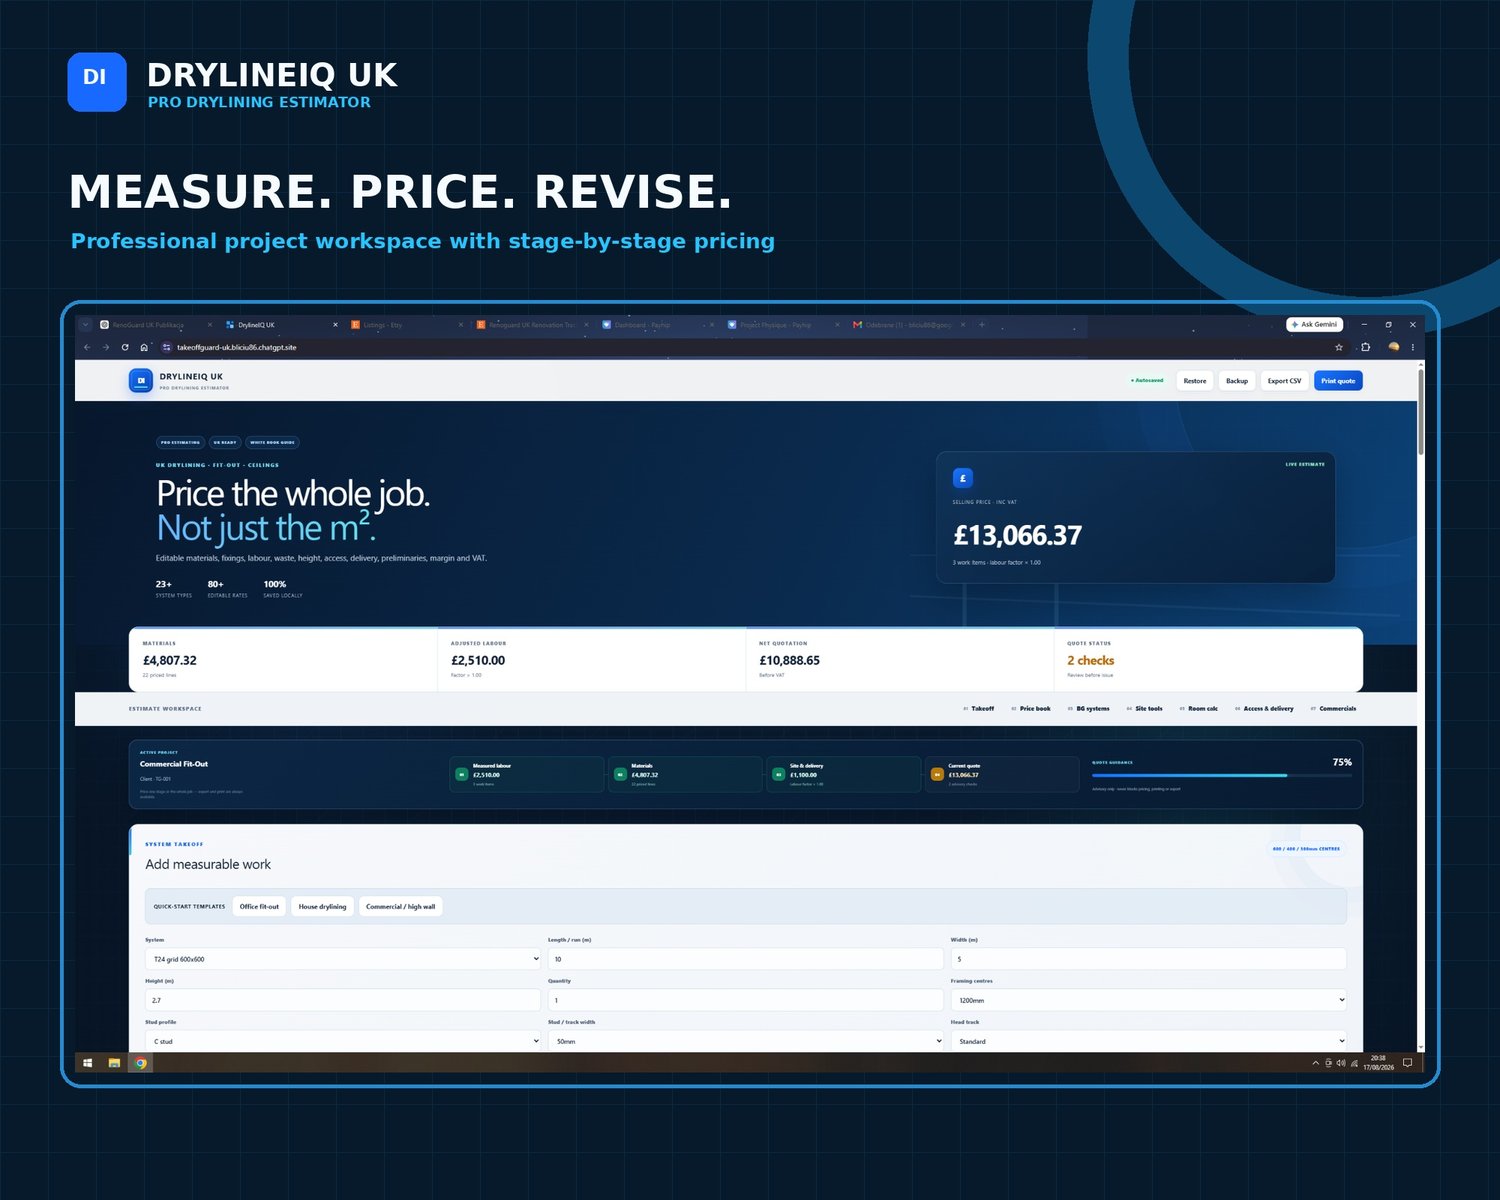Screen dimensions: 1500x1200
Task: Click the green Site & delivery step icon
Action: (779, 774)
